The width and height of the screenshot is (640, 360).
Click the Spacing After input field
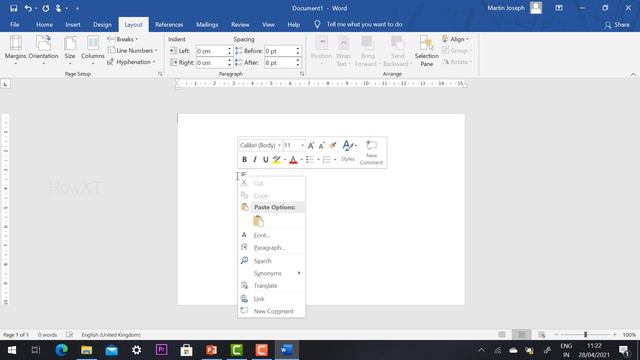[x=280, y=63]
